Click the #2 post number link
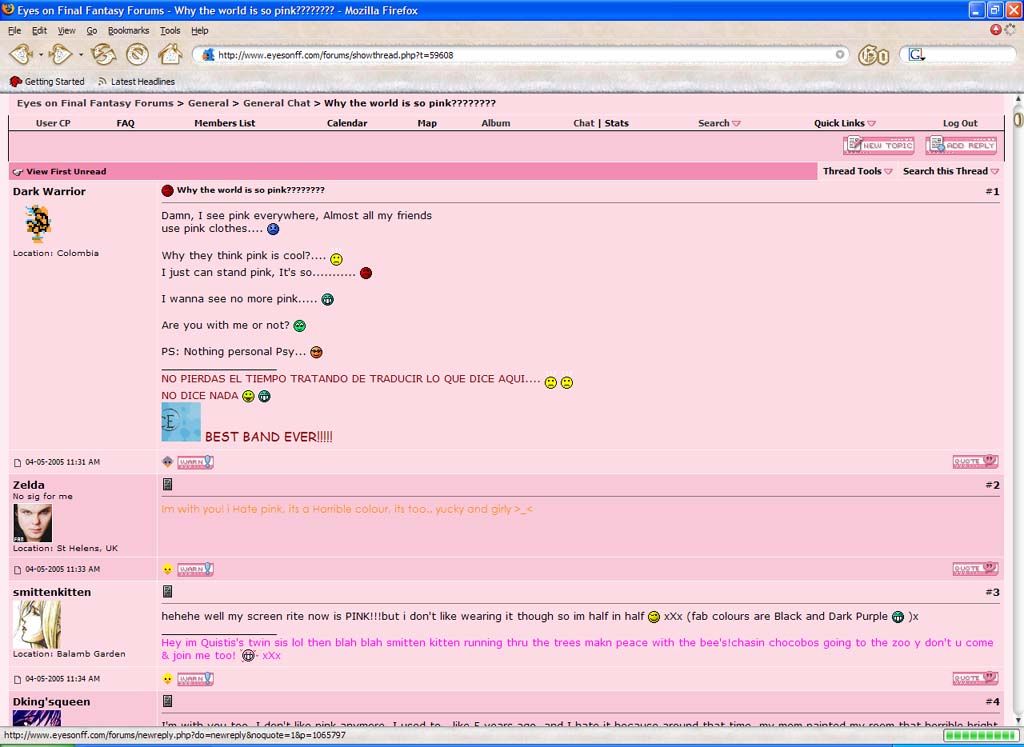This screenshot has width=1024, height=747. click(992, 485)
